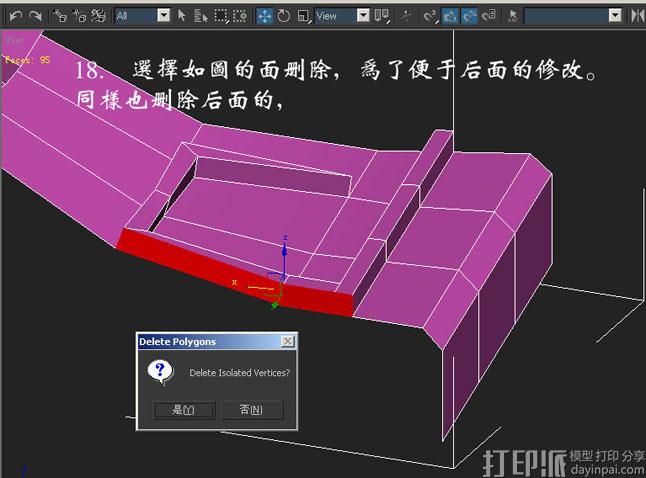
Task: Click the Undo arrow icon
Action: pos(15,16)
